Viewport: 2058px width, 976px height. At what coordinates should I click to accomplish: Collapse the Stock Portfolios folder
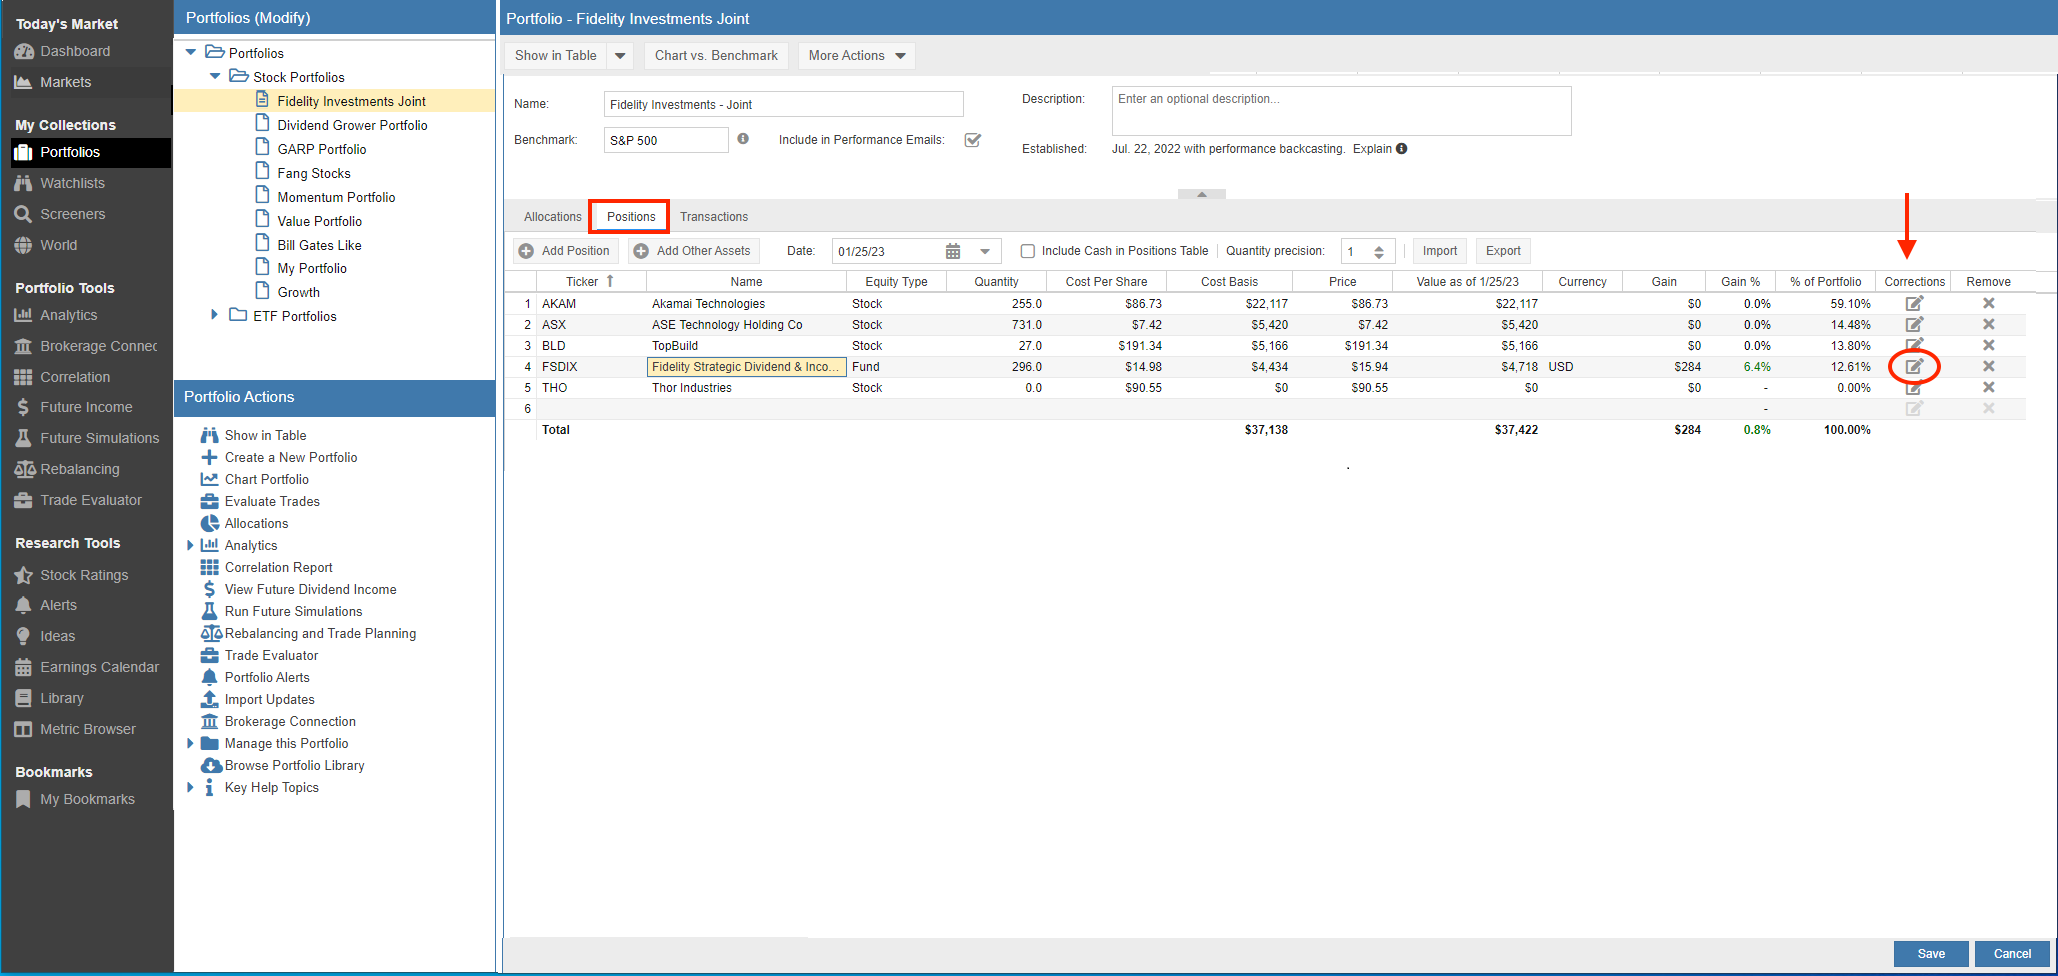(215, 76)
